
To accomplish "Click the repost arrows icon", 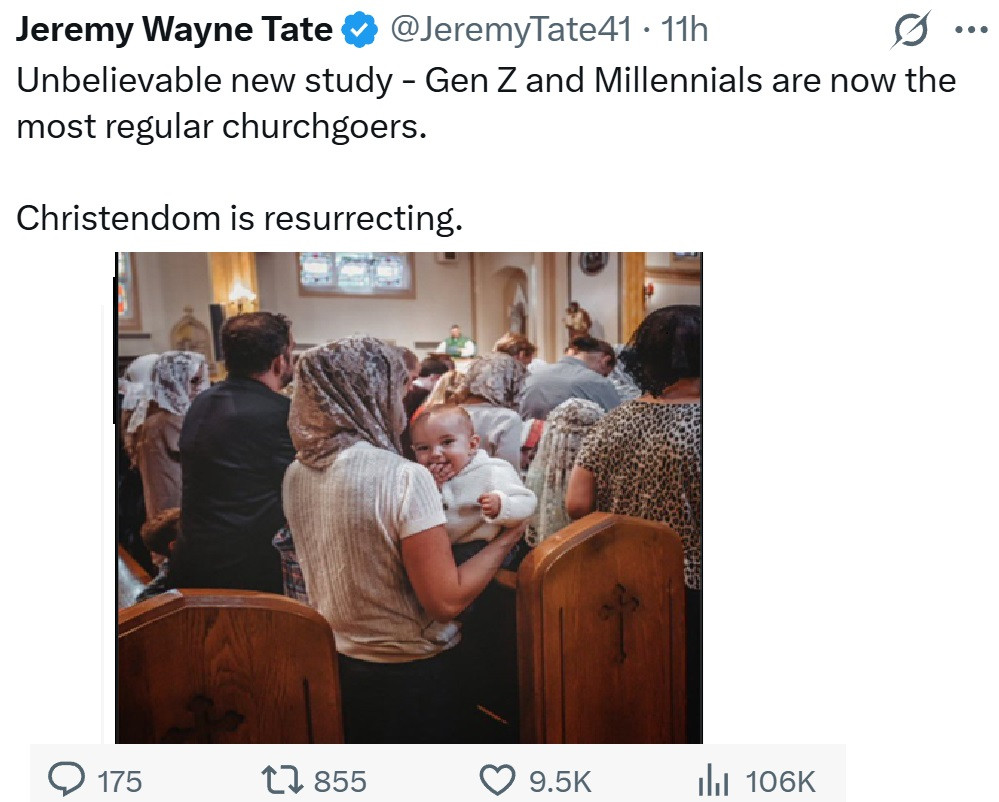I will pyautogui.click(x=281, y=780).
